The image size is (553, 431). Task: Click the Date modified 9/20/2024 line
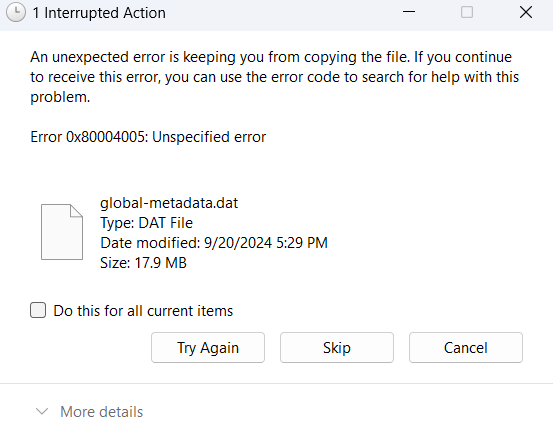214,243
